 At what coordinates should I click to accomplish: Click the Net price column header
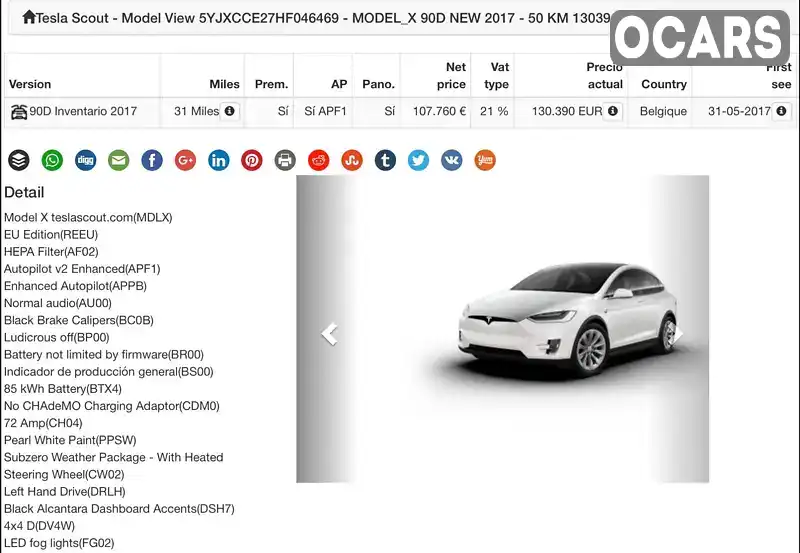point(452,76)
